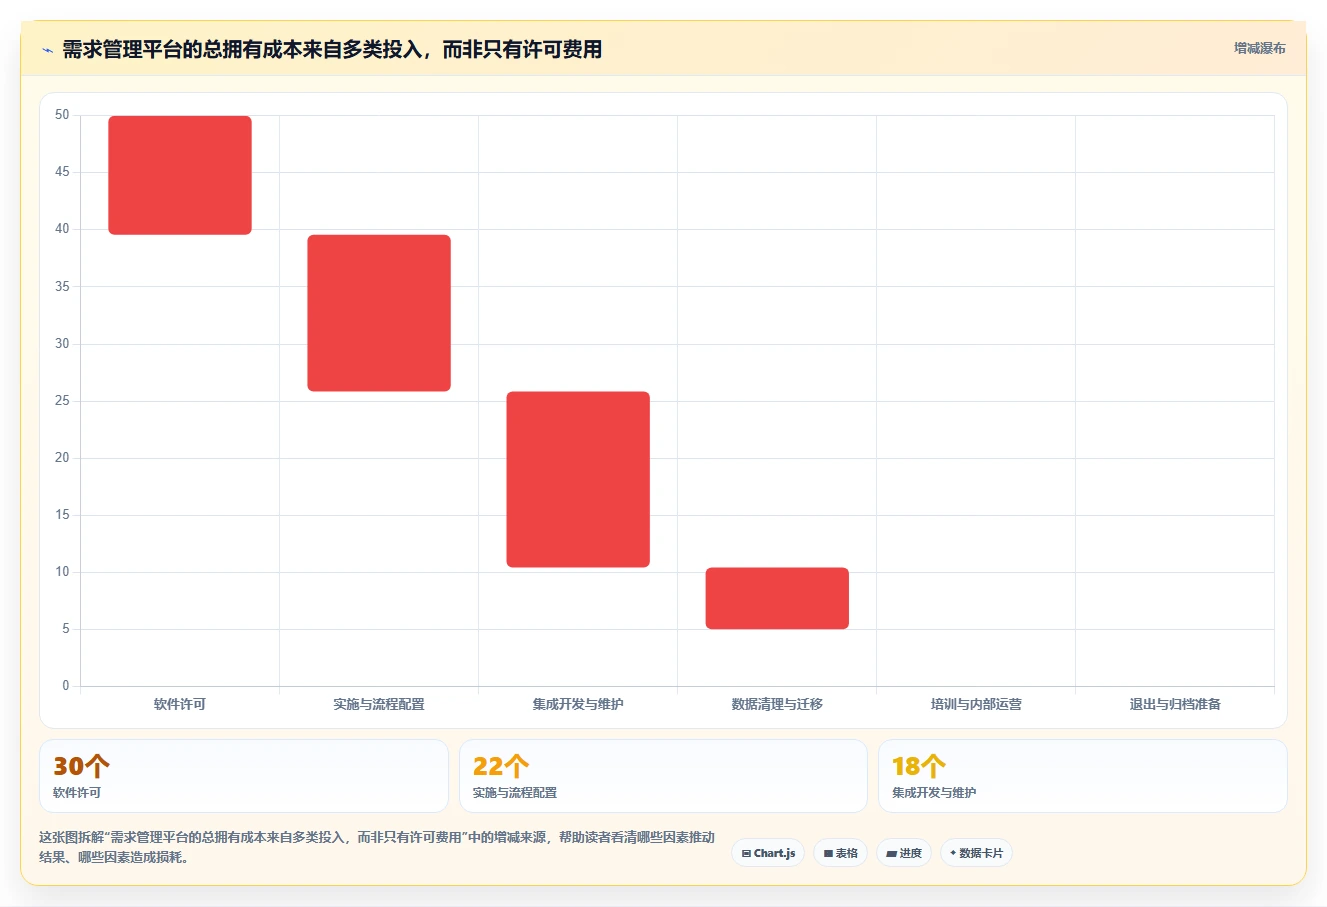Select the Chart.js tag chip
The image size is (1327, 907).
tap(768, 853)
